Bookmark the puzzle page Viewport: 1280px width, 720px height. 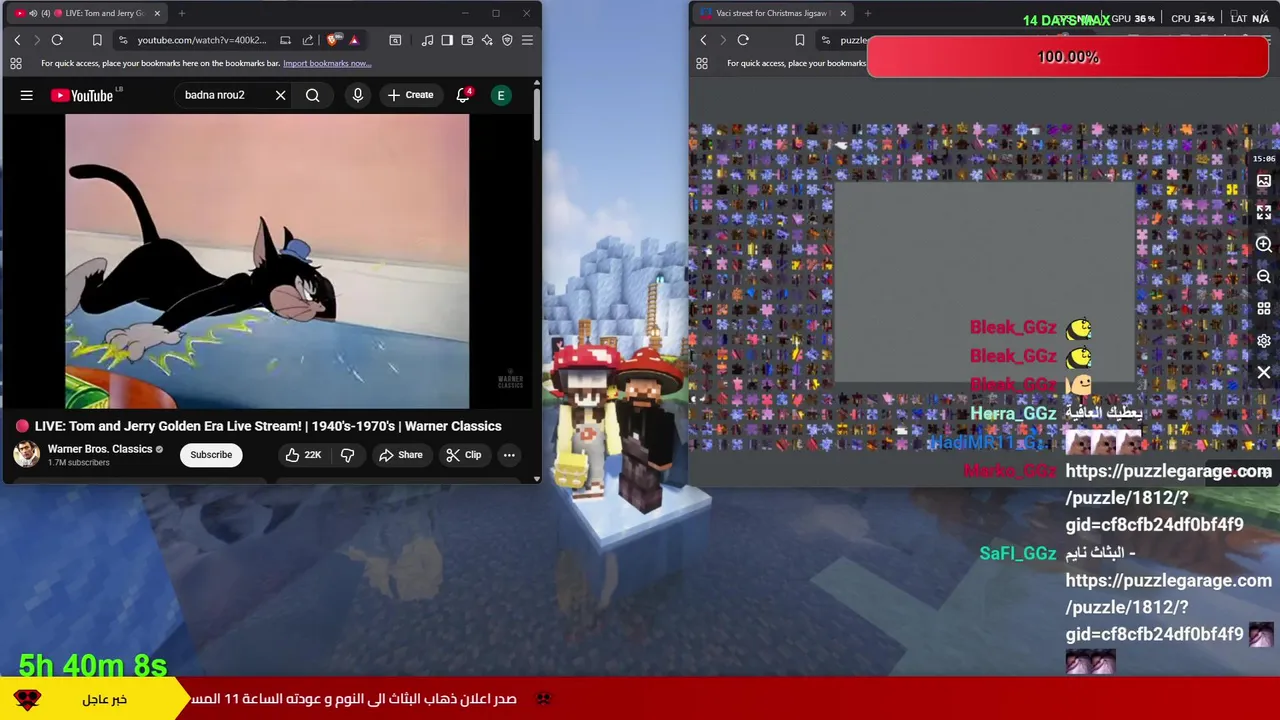click(799, 40)
